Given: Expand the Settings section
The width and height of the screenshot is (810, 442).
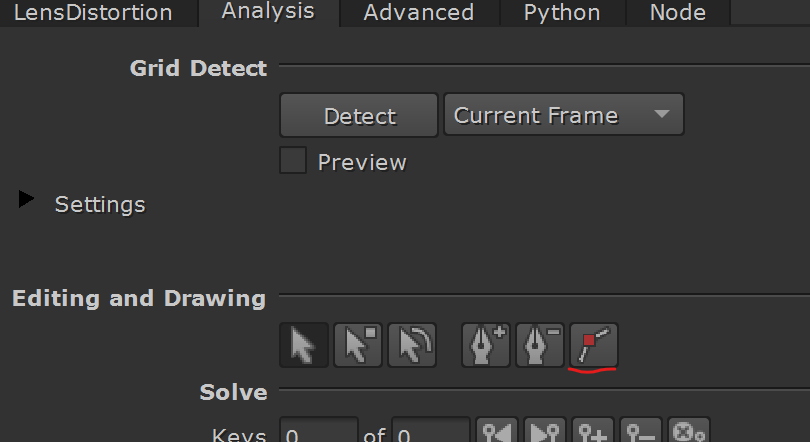Looking at the screenshot, I should (26, 199).
